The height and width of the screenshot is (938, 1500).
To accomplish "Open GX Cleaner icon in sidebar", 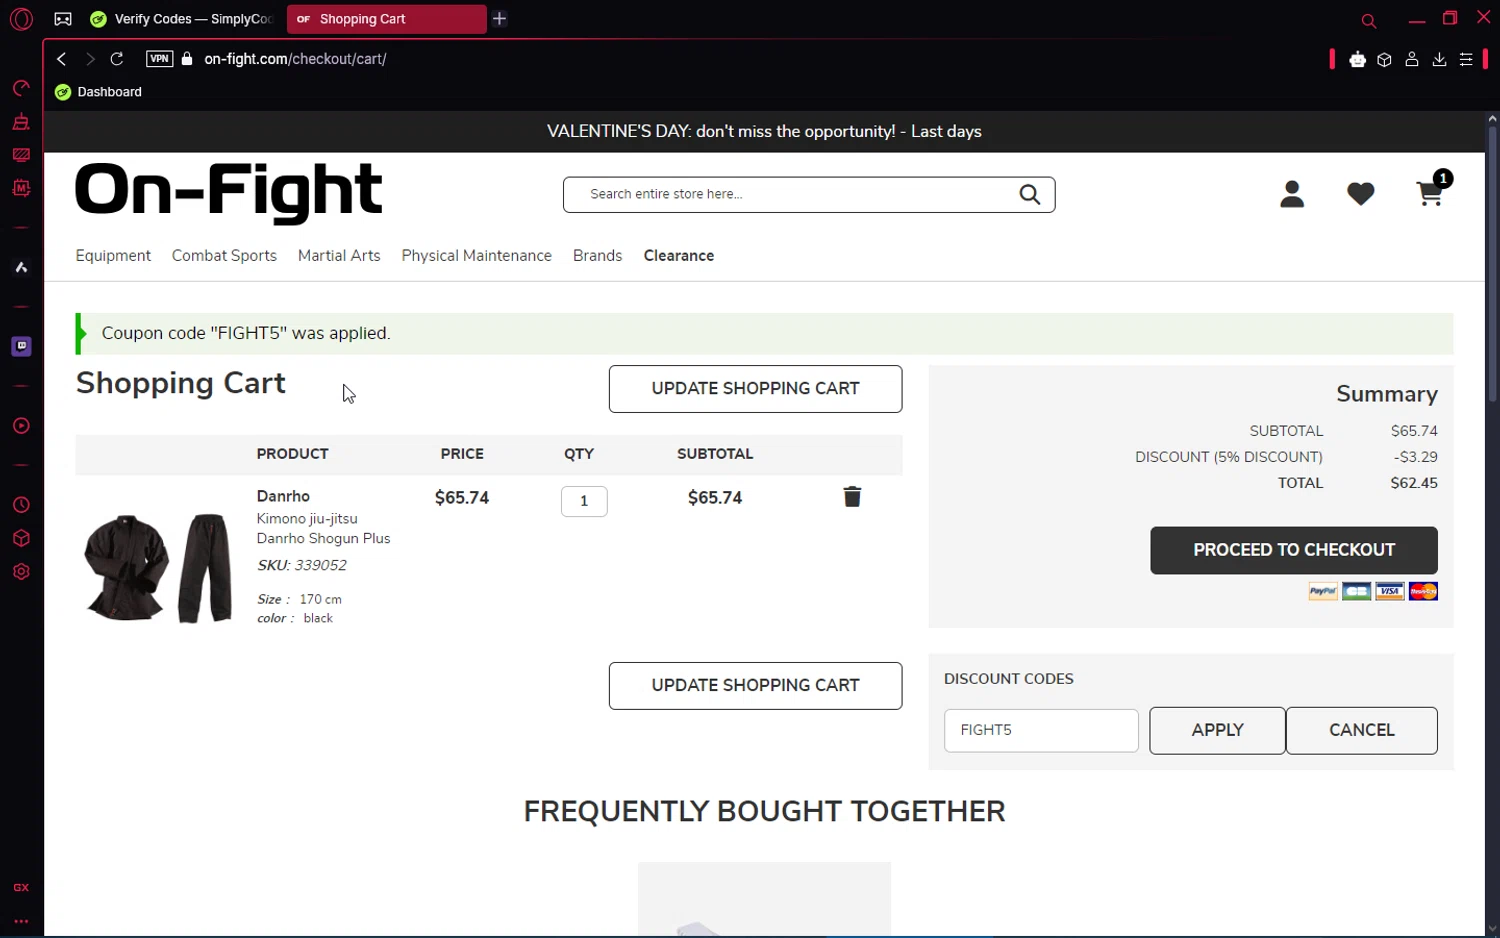I will (x=21, y=122).
